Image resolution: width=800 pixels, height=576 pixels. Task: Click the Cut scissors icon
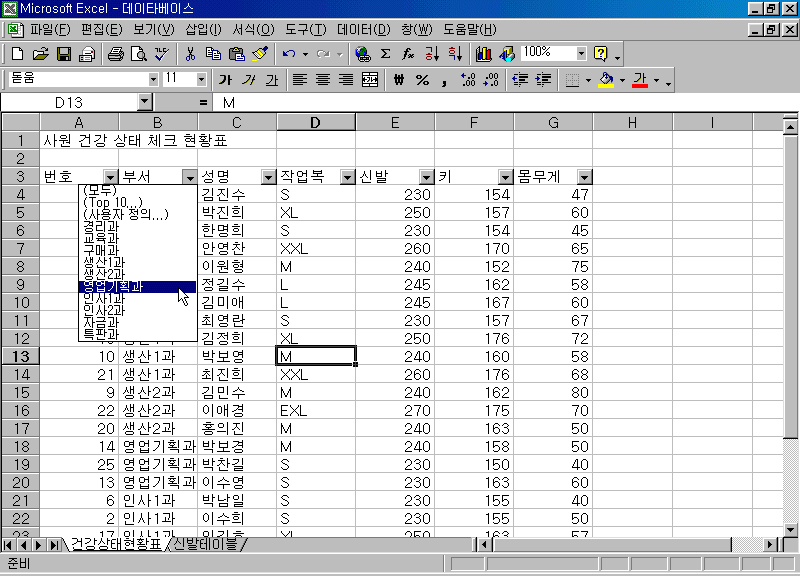(189, 54)
